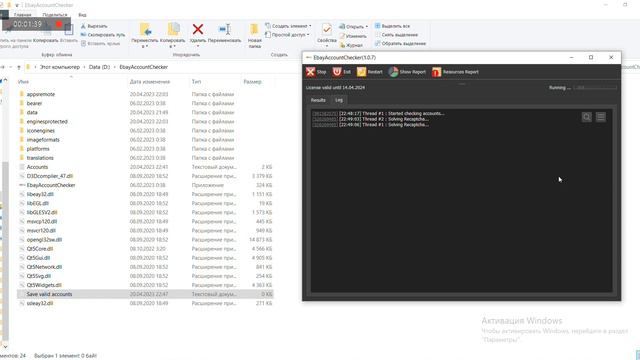Click Data (D:) in address breadcrumb
Image resolution: width=640 pixels, height=360 pixels.
pyautogui.click(x=100, y=67)
